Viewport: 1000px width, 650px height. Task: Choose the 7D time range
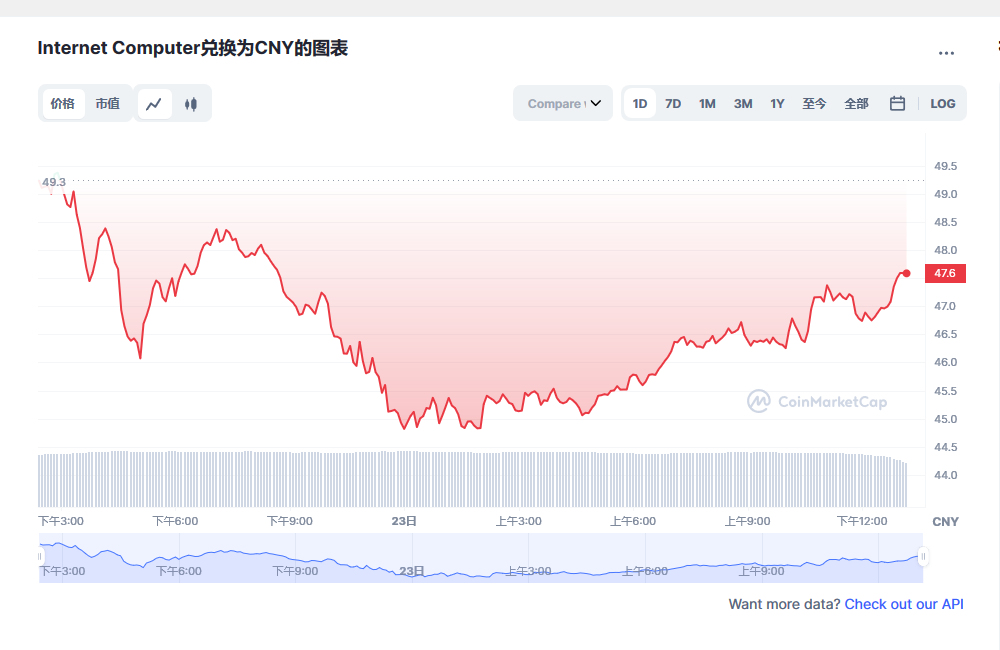673,103
